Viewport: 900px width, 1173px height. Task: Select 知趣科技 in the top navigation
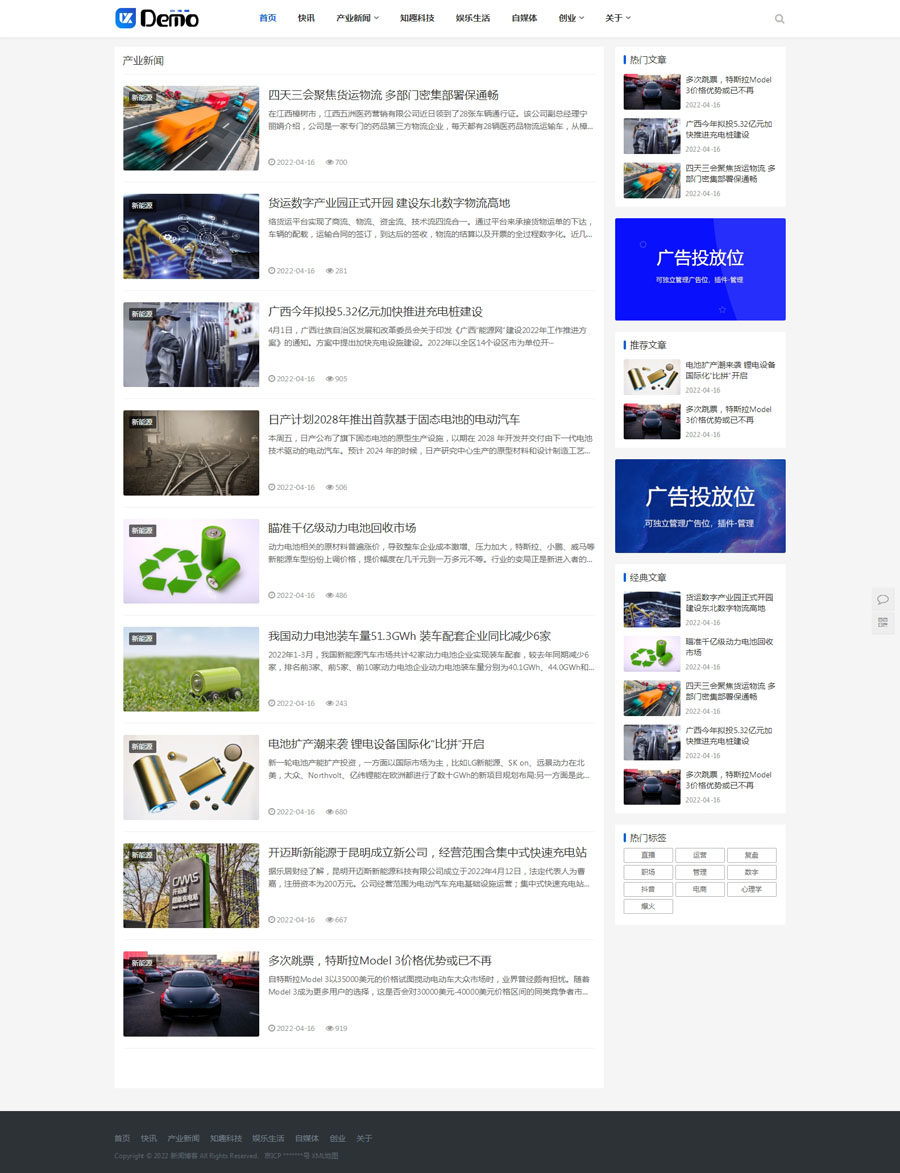(417, 18)
